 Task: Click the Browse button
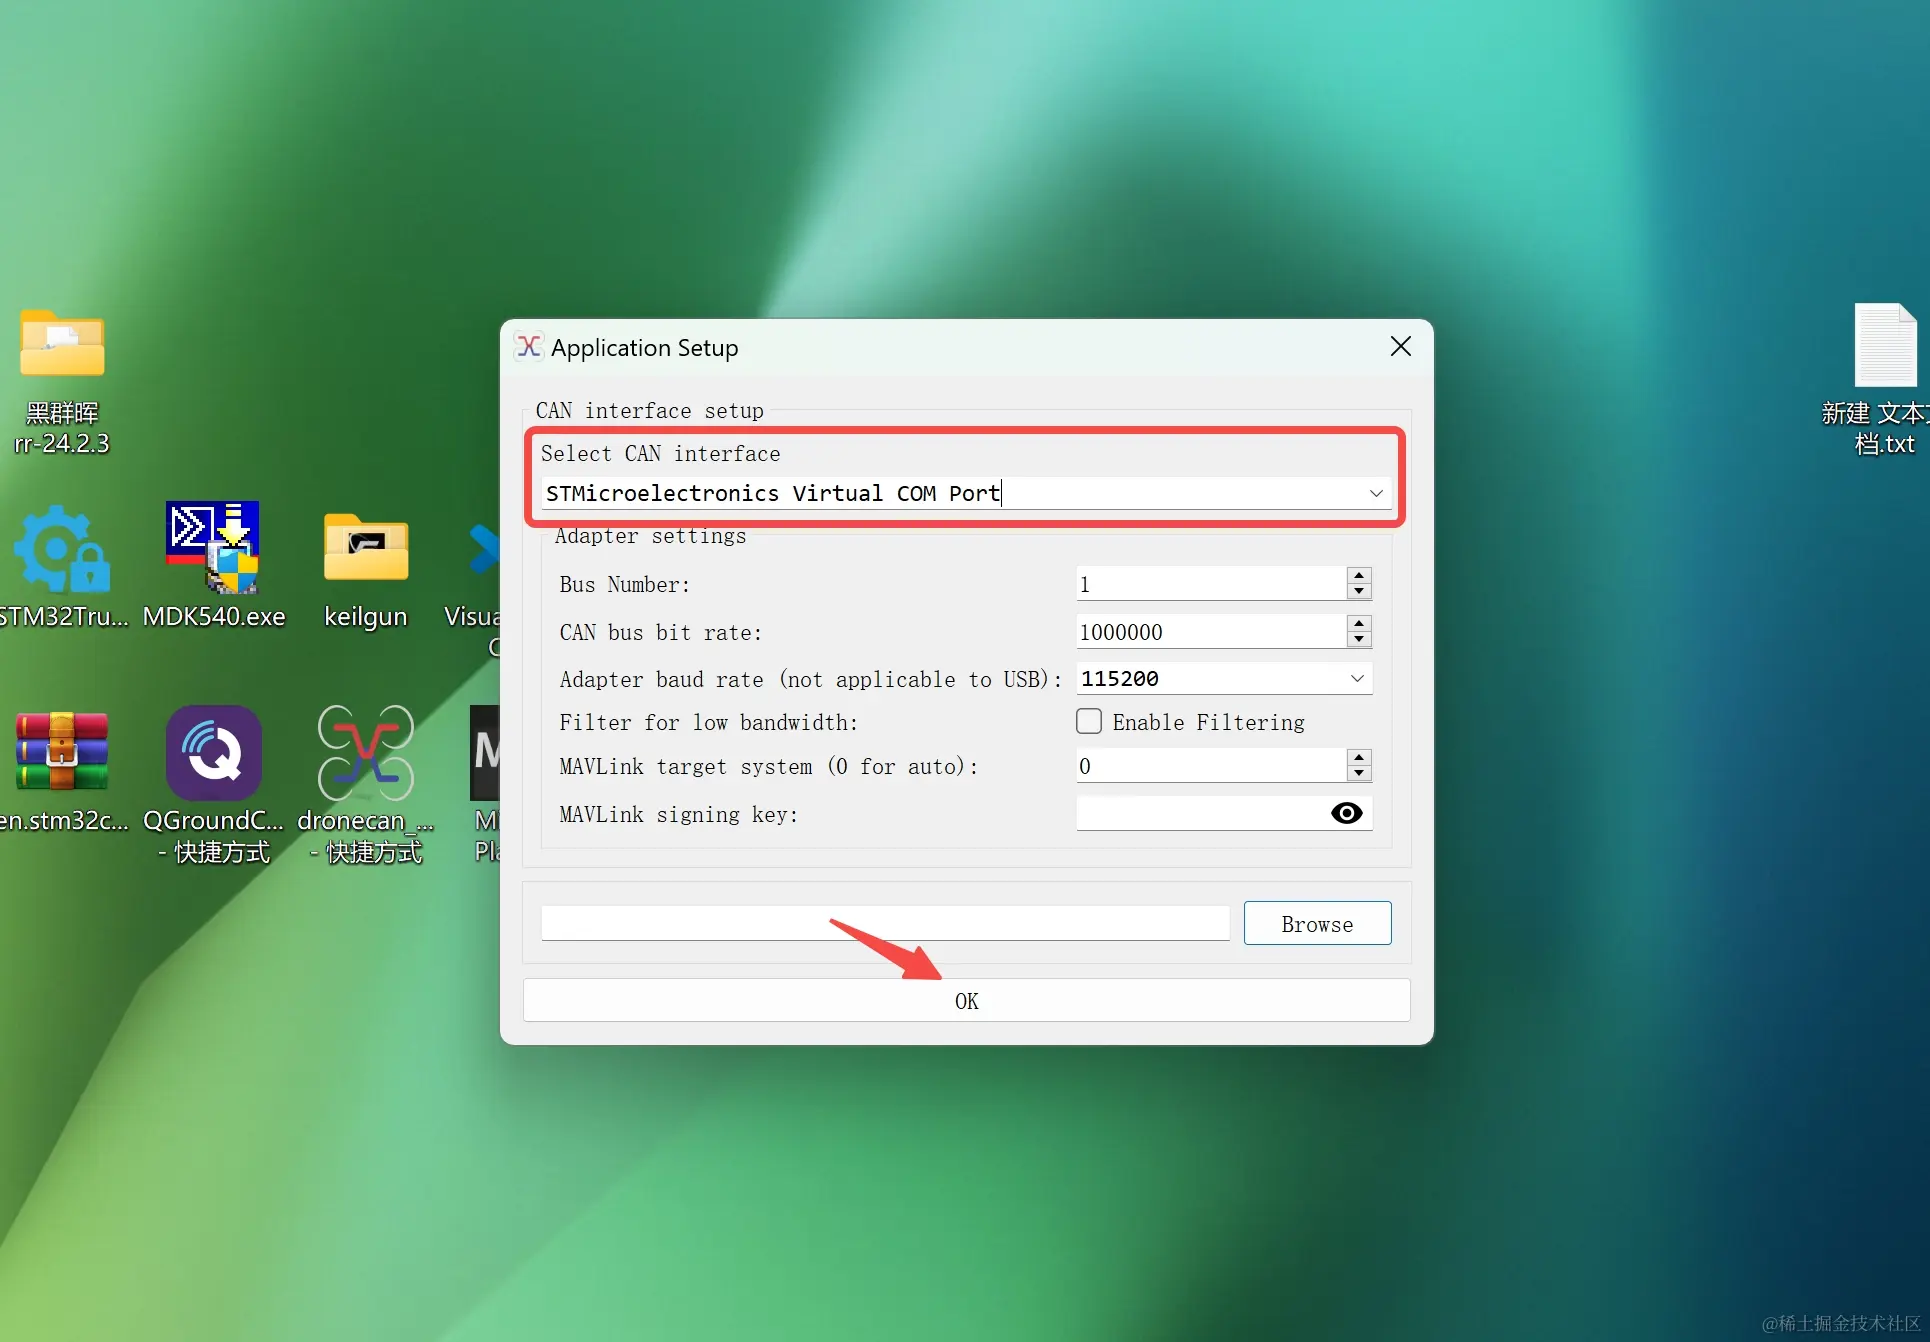point(1317,924)
